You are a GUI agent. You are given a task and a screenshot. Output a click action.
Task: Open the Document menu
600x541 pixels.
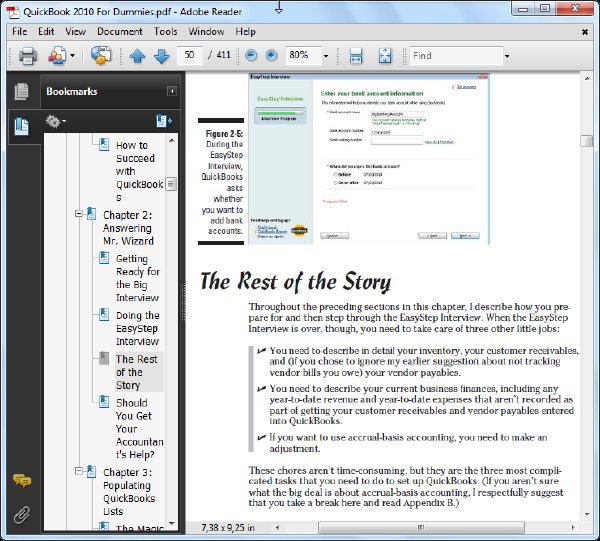120,31
